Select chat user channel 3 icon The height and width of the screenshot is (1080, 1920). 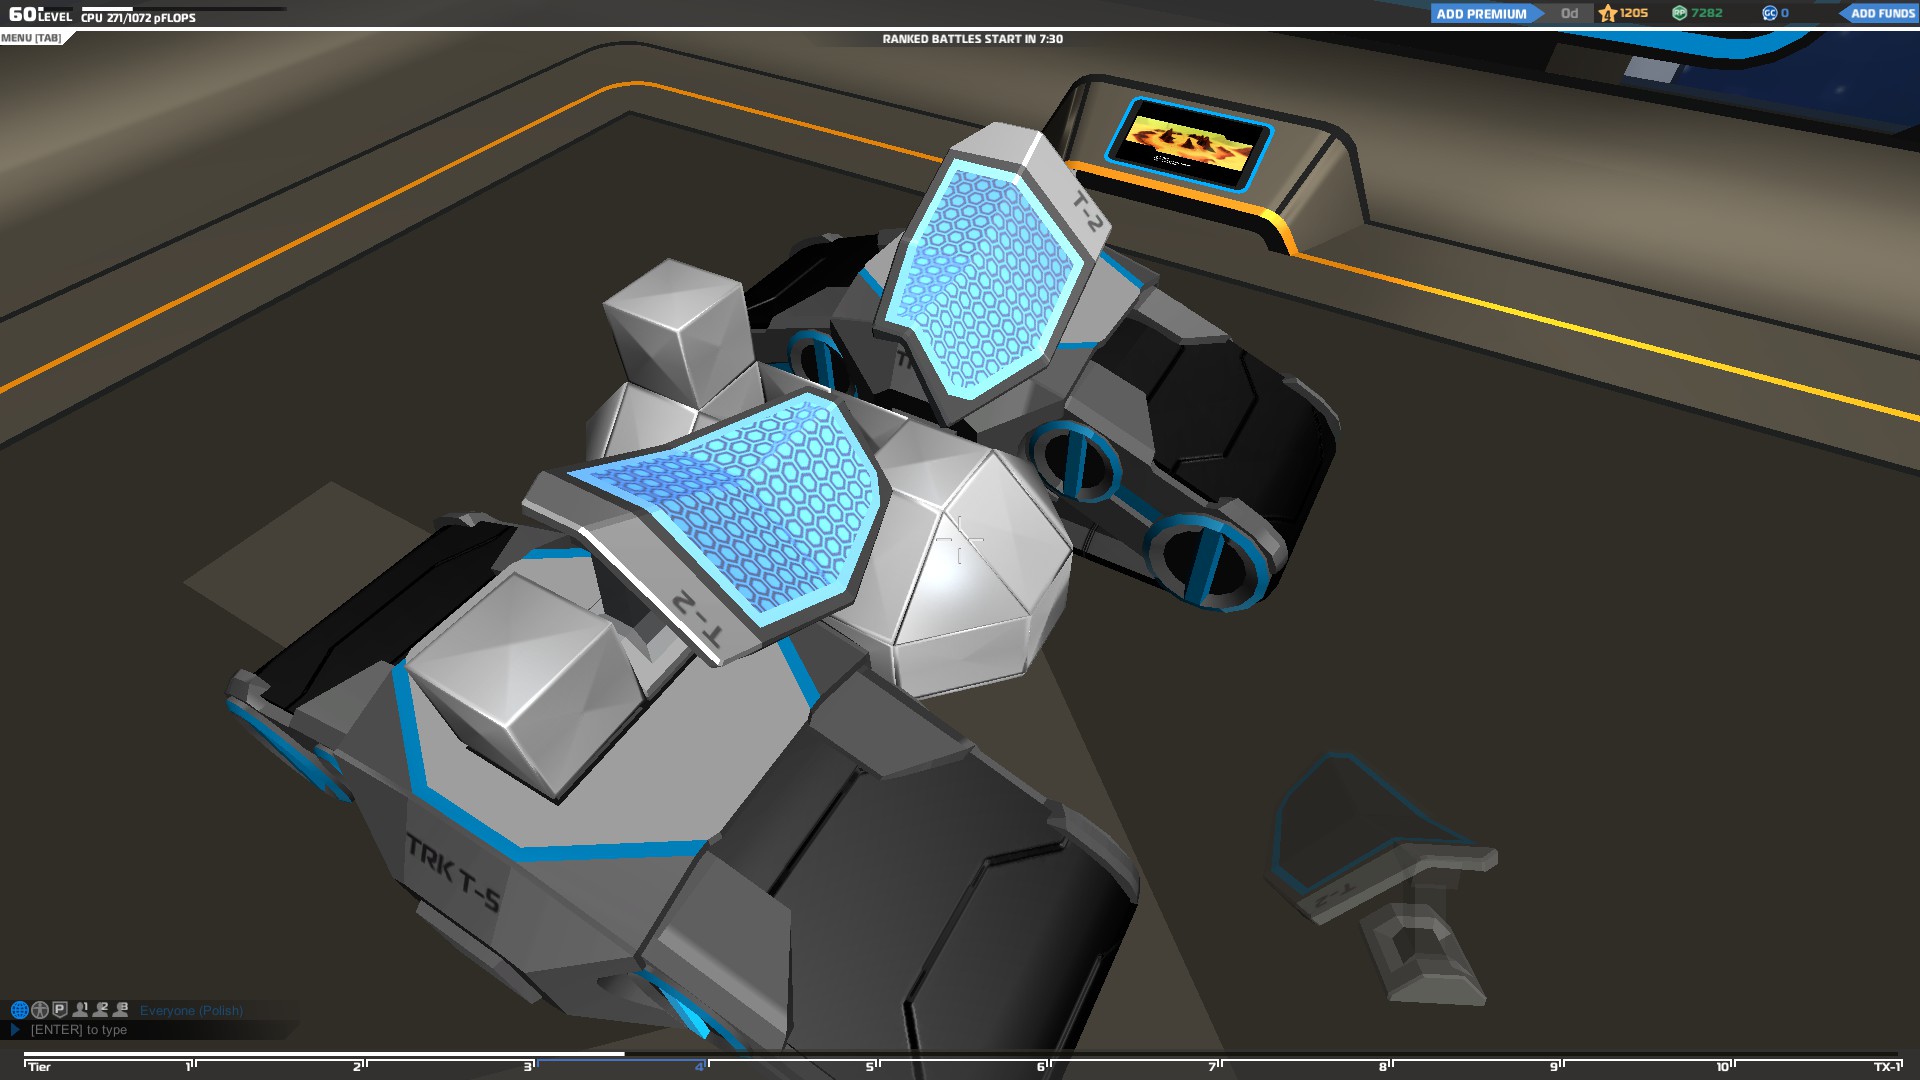[x=121, y=1010]
